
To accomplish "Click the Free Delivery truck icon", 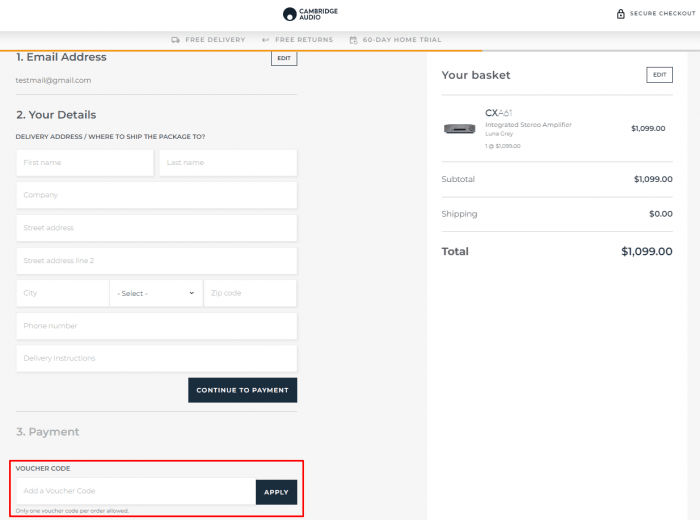I will click(175, 40).
